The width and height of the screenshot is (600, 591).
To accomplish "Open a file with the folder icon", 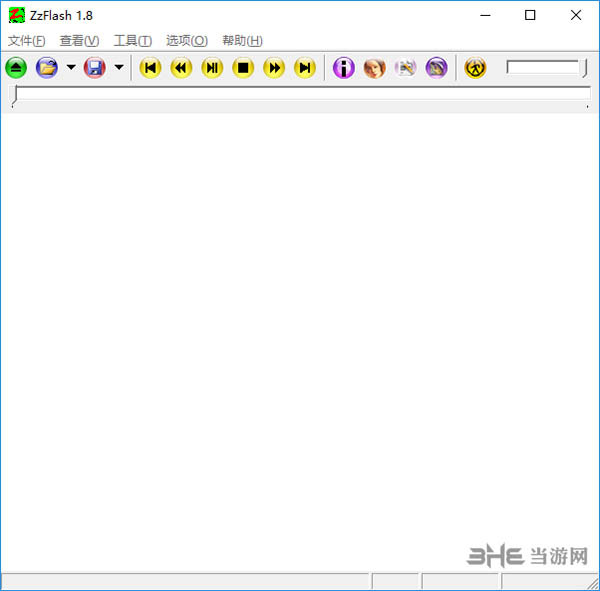I will (x=47, y=68).
